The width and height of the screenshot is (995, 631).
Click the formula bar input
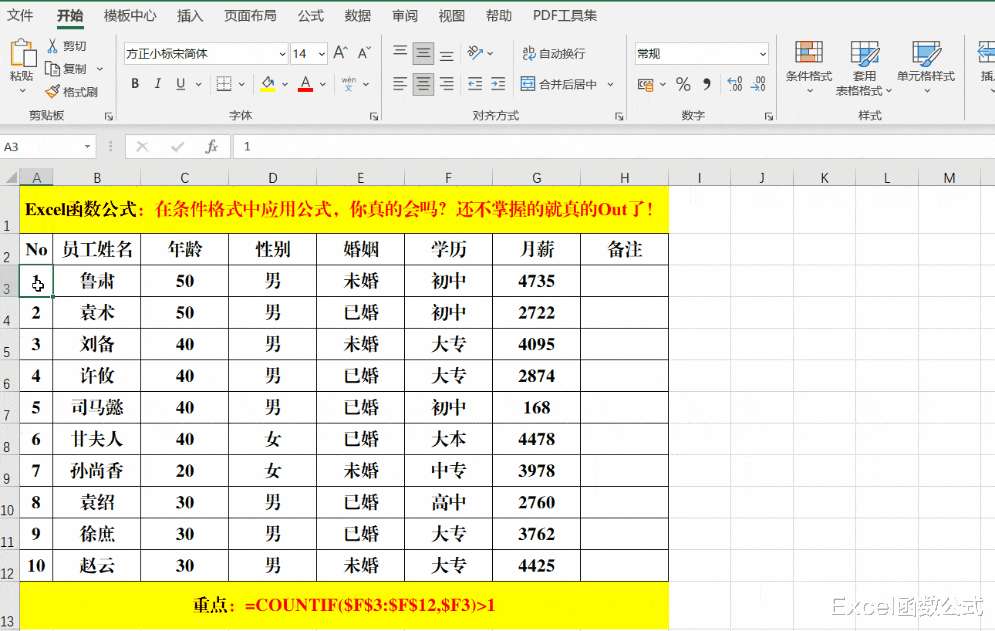[613, 147]
